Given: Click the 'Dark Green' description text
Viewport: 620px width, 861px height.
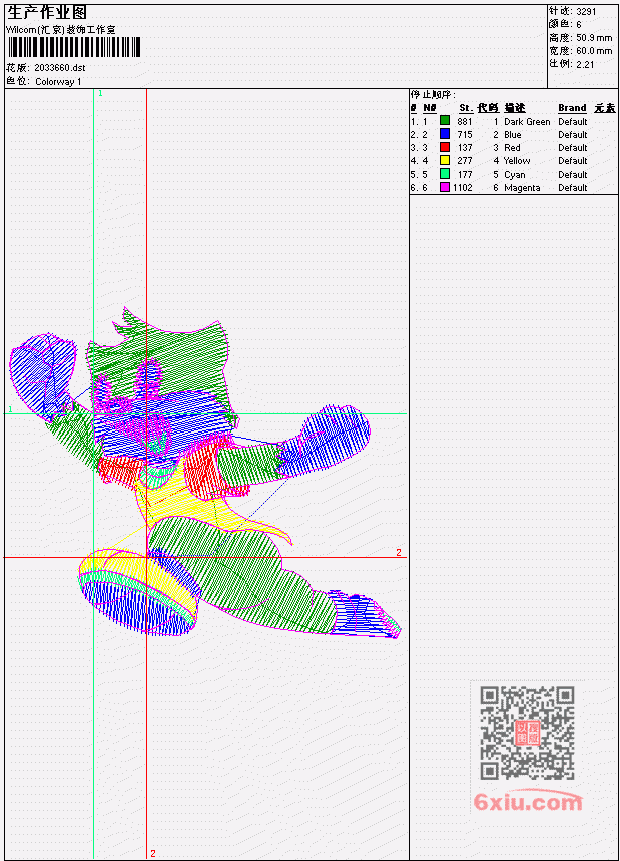Looking at the screenshot, I should pos(527,122).
